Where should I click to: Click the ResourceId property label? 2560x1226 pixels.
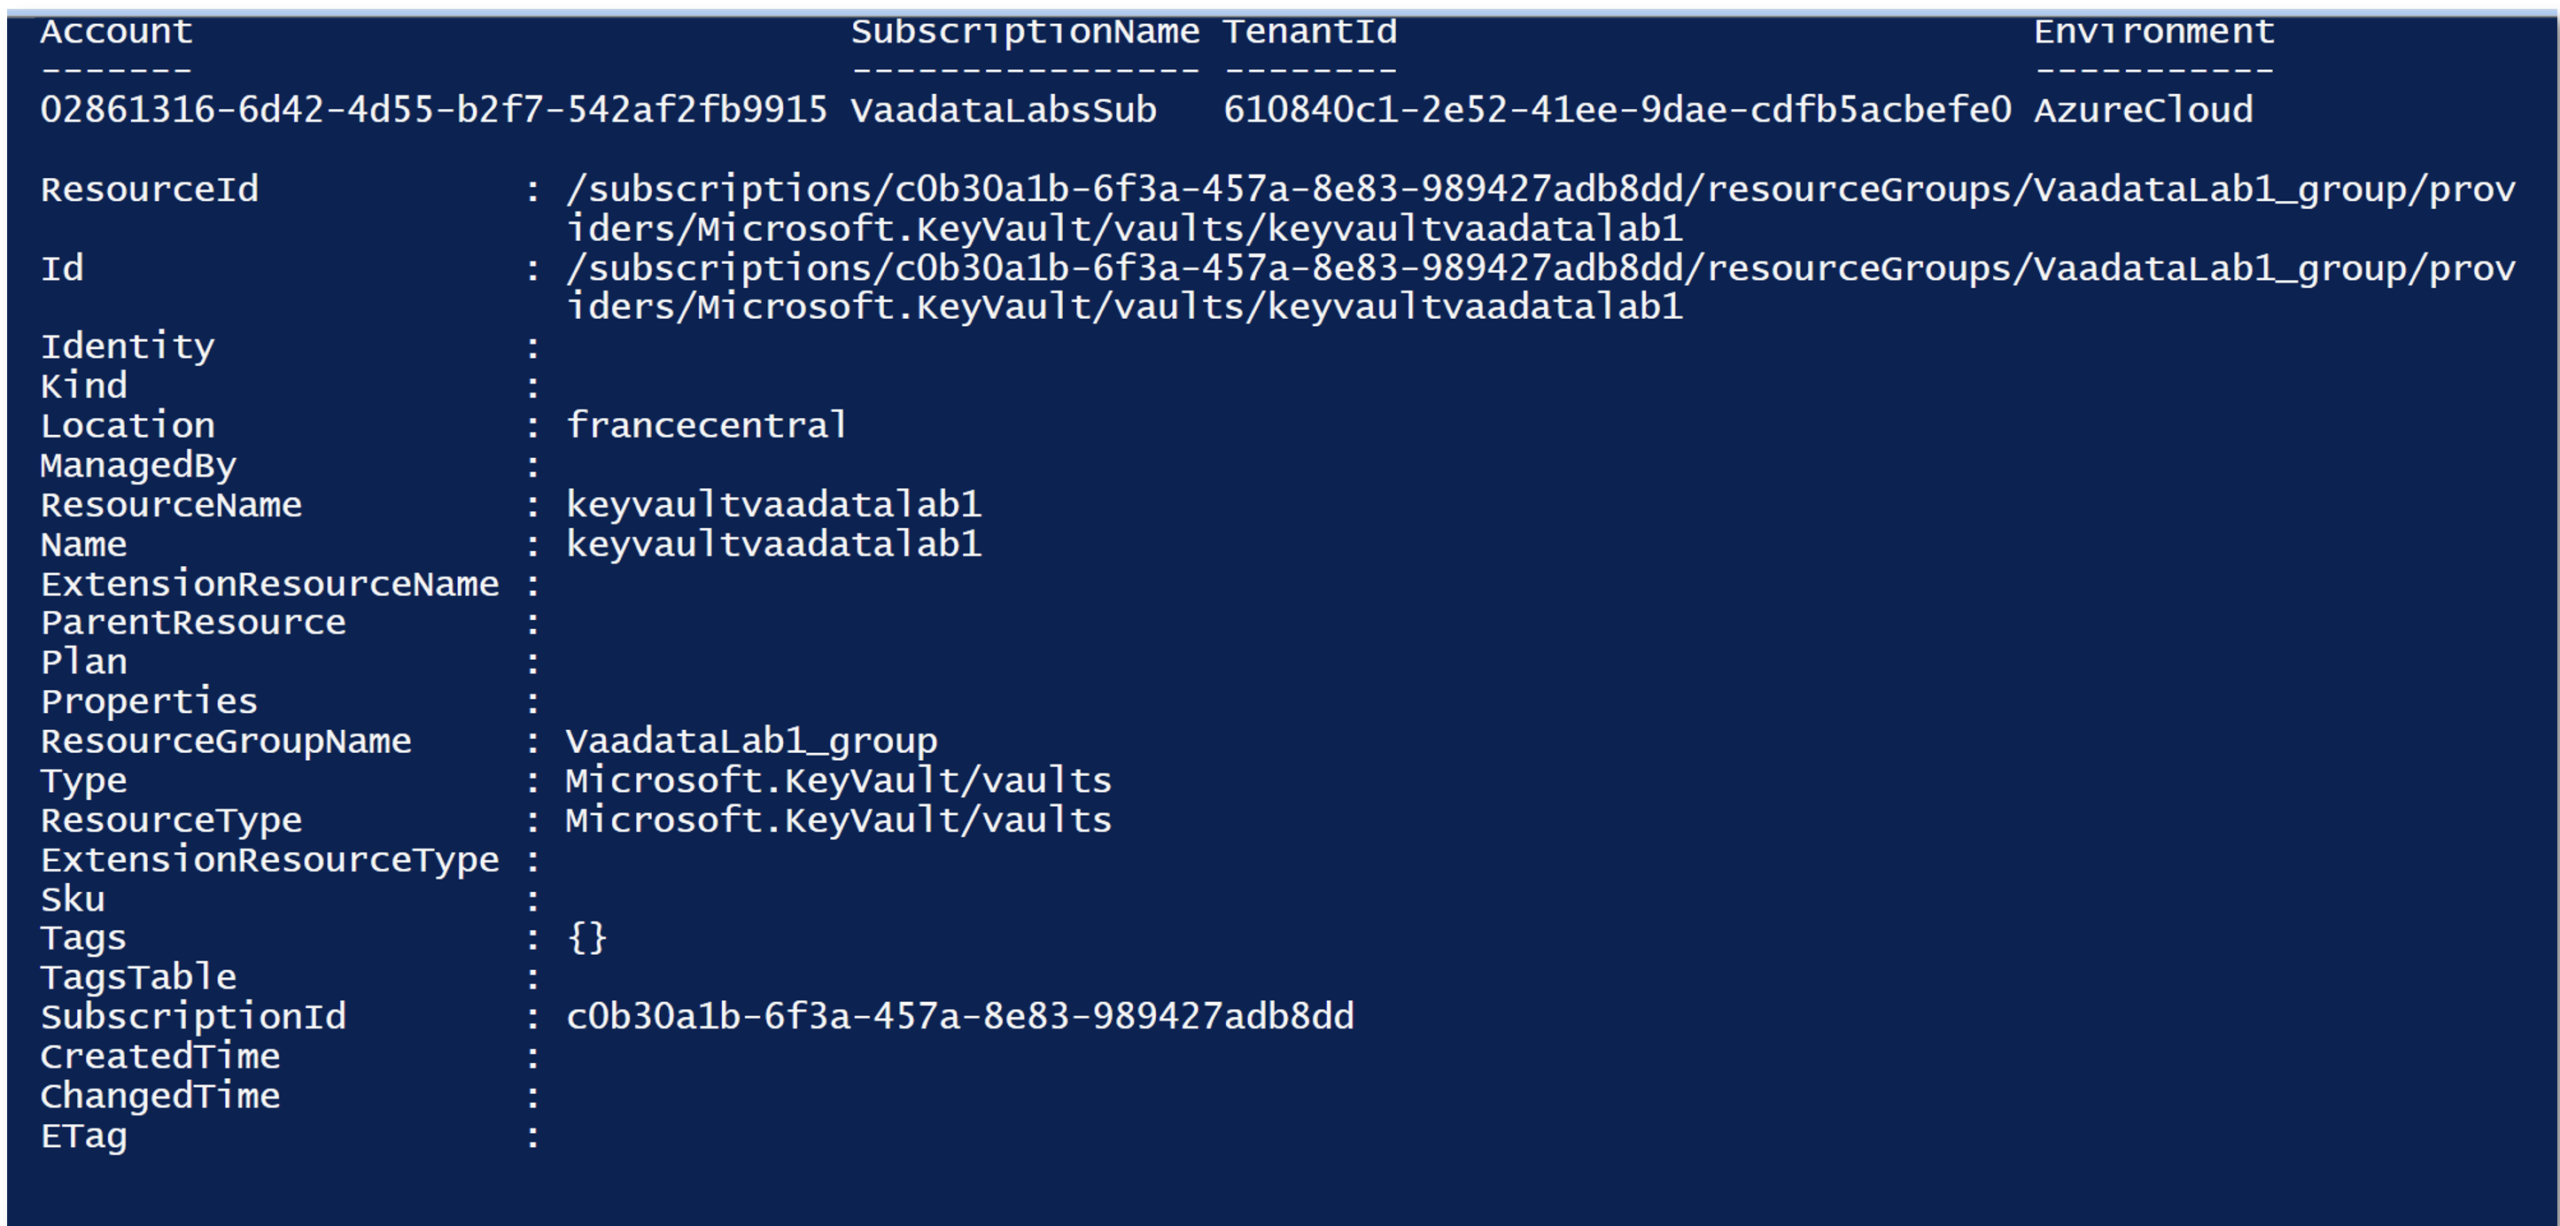pyautogui.click(x=149, y=189)
